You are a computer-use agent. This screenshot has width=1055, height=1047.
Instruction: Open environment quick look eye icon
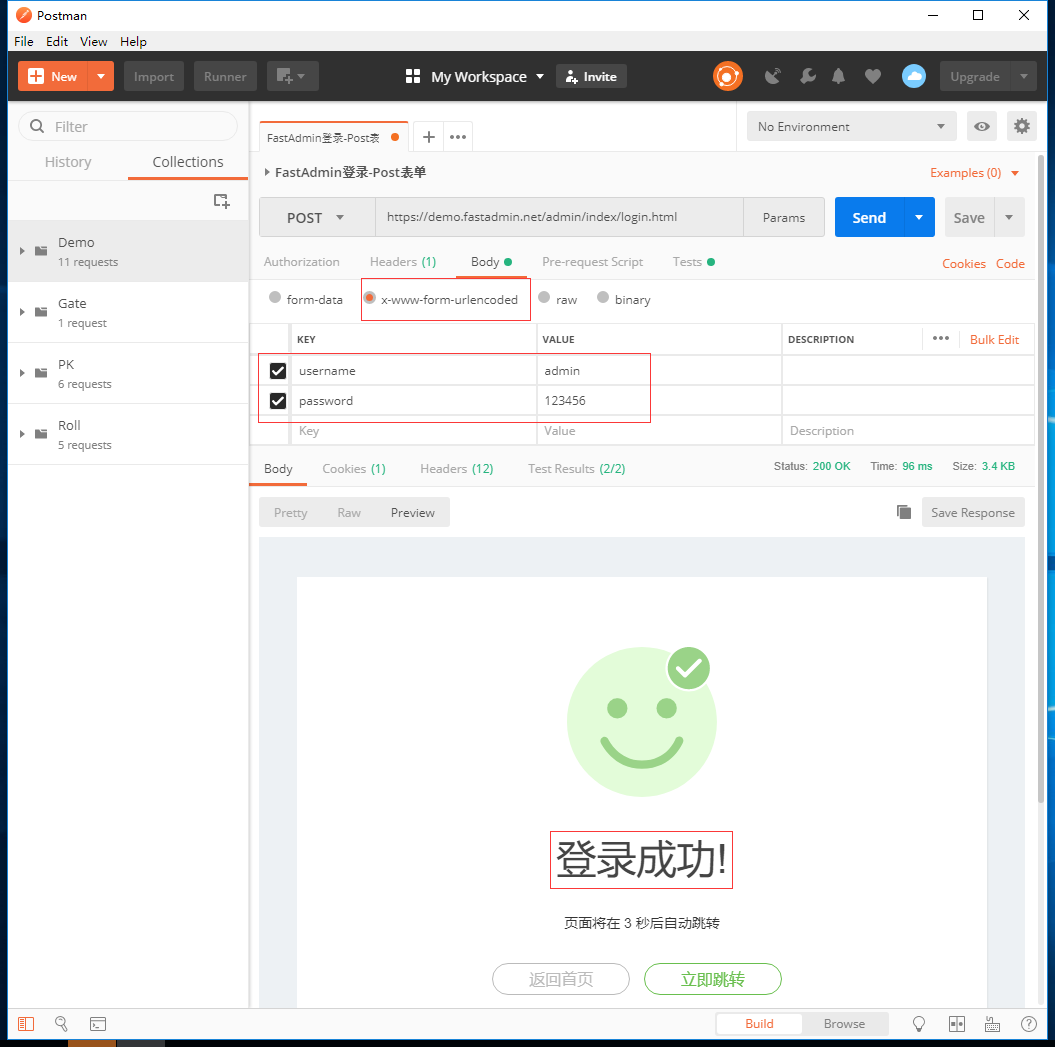[982, 127]
